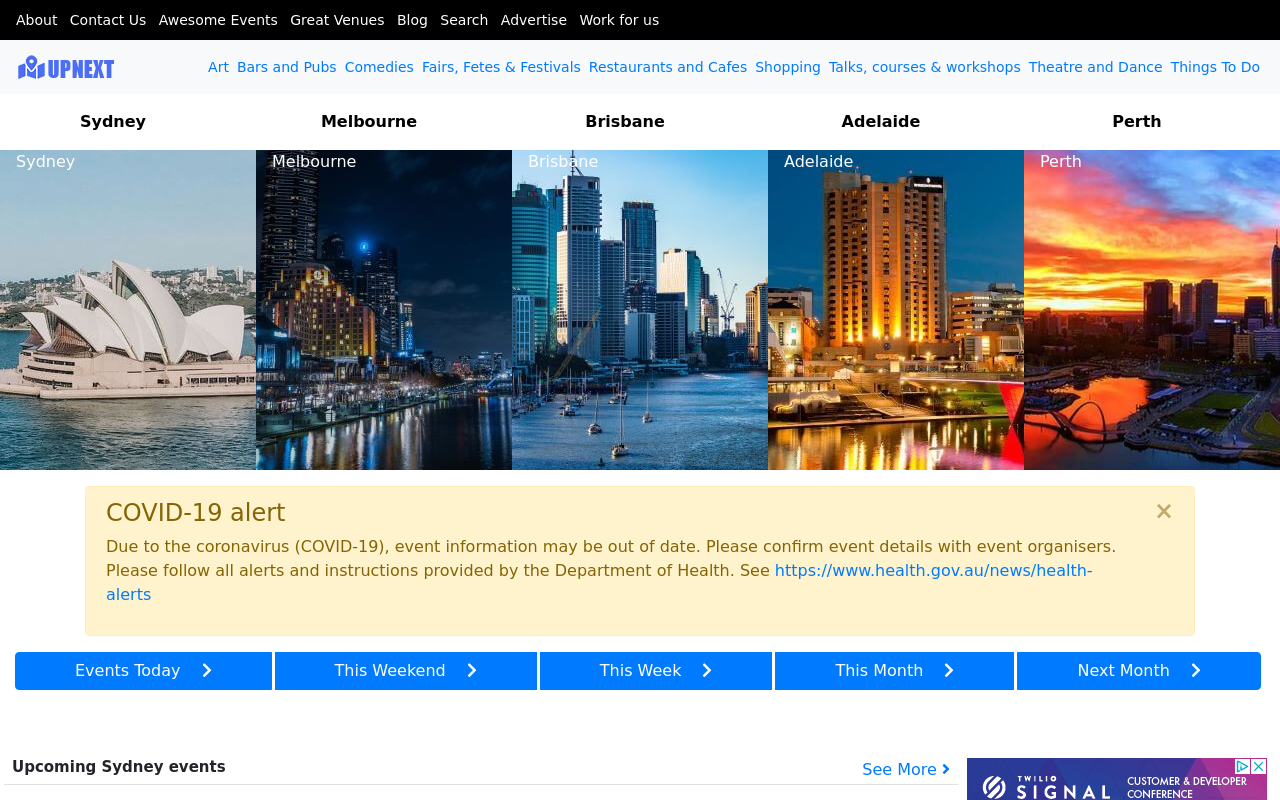
Task: Open the Contact Us page
Action: point(108,20)
